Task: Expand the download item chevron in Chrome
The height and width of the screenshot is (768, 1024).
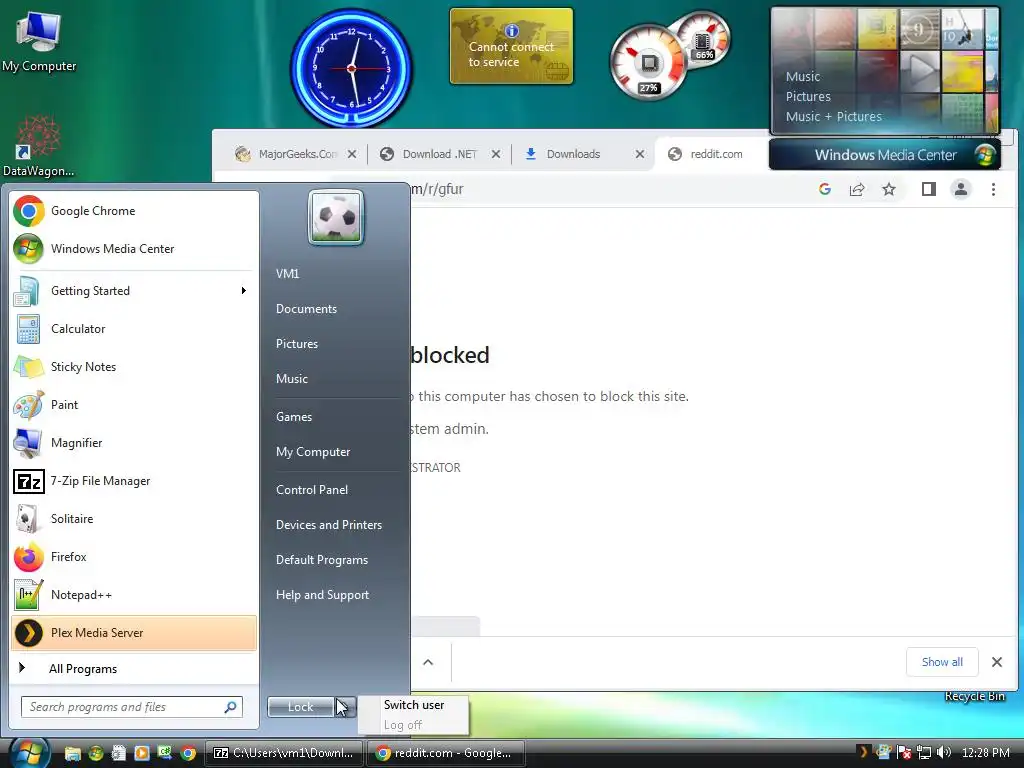Action: click(428, 662)
